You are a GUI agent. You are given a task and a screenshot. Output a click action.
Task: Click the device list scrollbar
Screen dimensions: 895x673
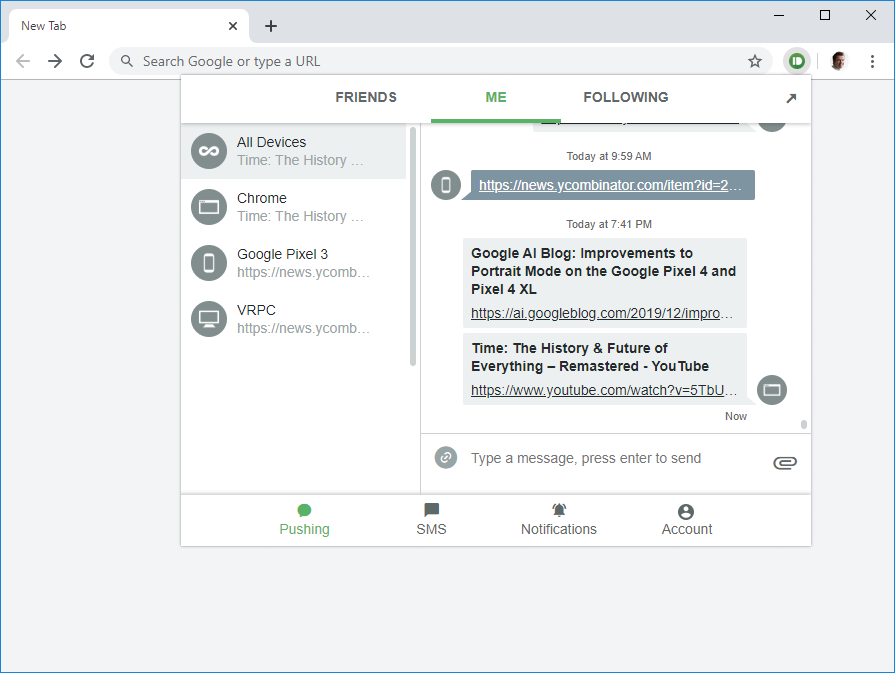tap(413, 247)
